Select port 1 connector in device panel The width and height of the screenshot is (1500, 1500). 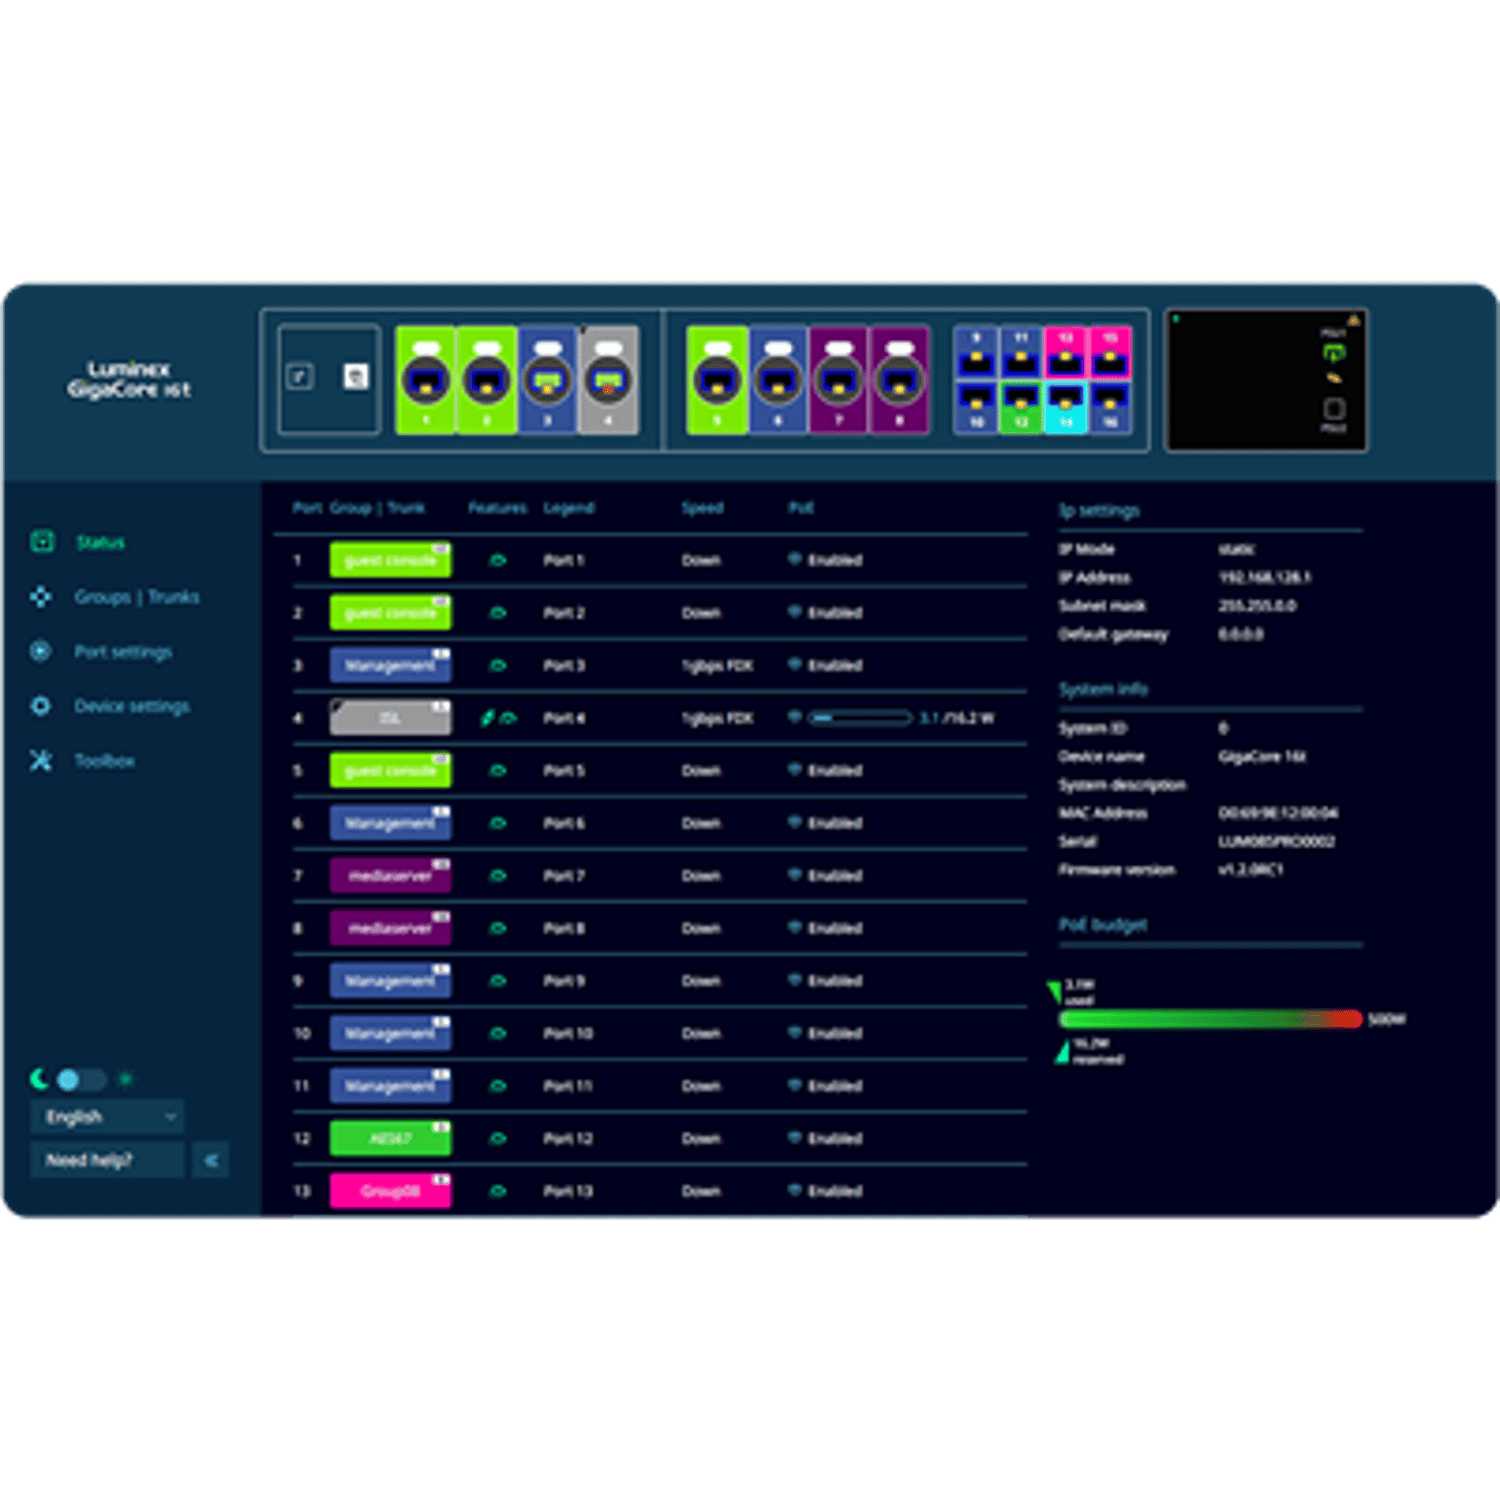point(426,381)
